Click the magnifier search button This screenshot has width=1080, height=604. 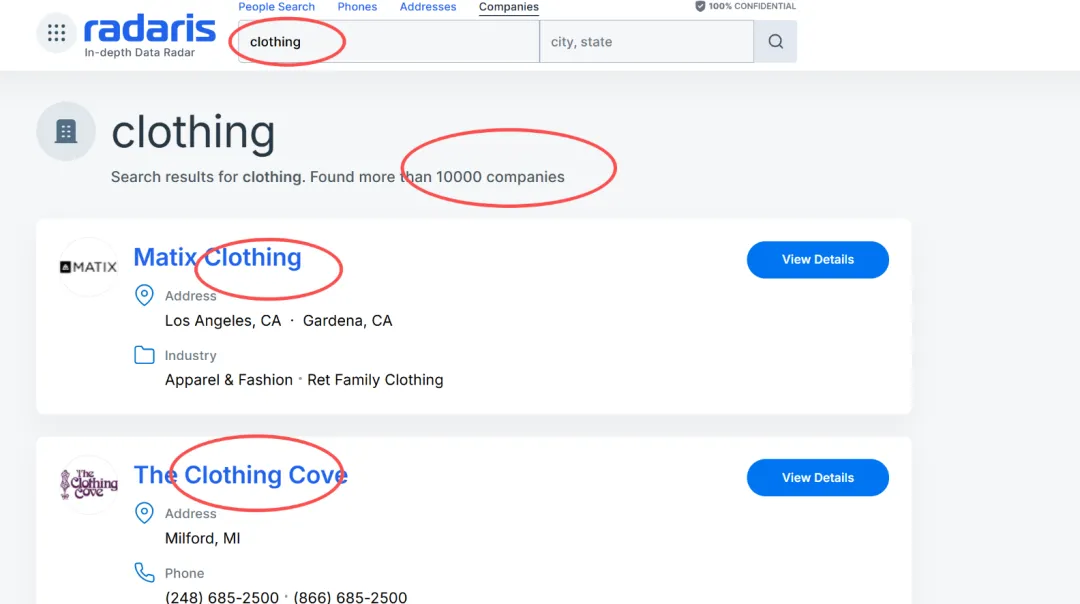tap(776, 41)
